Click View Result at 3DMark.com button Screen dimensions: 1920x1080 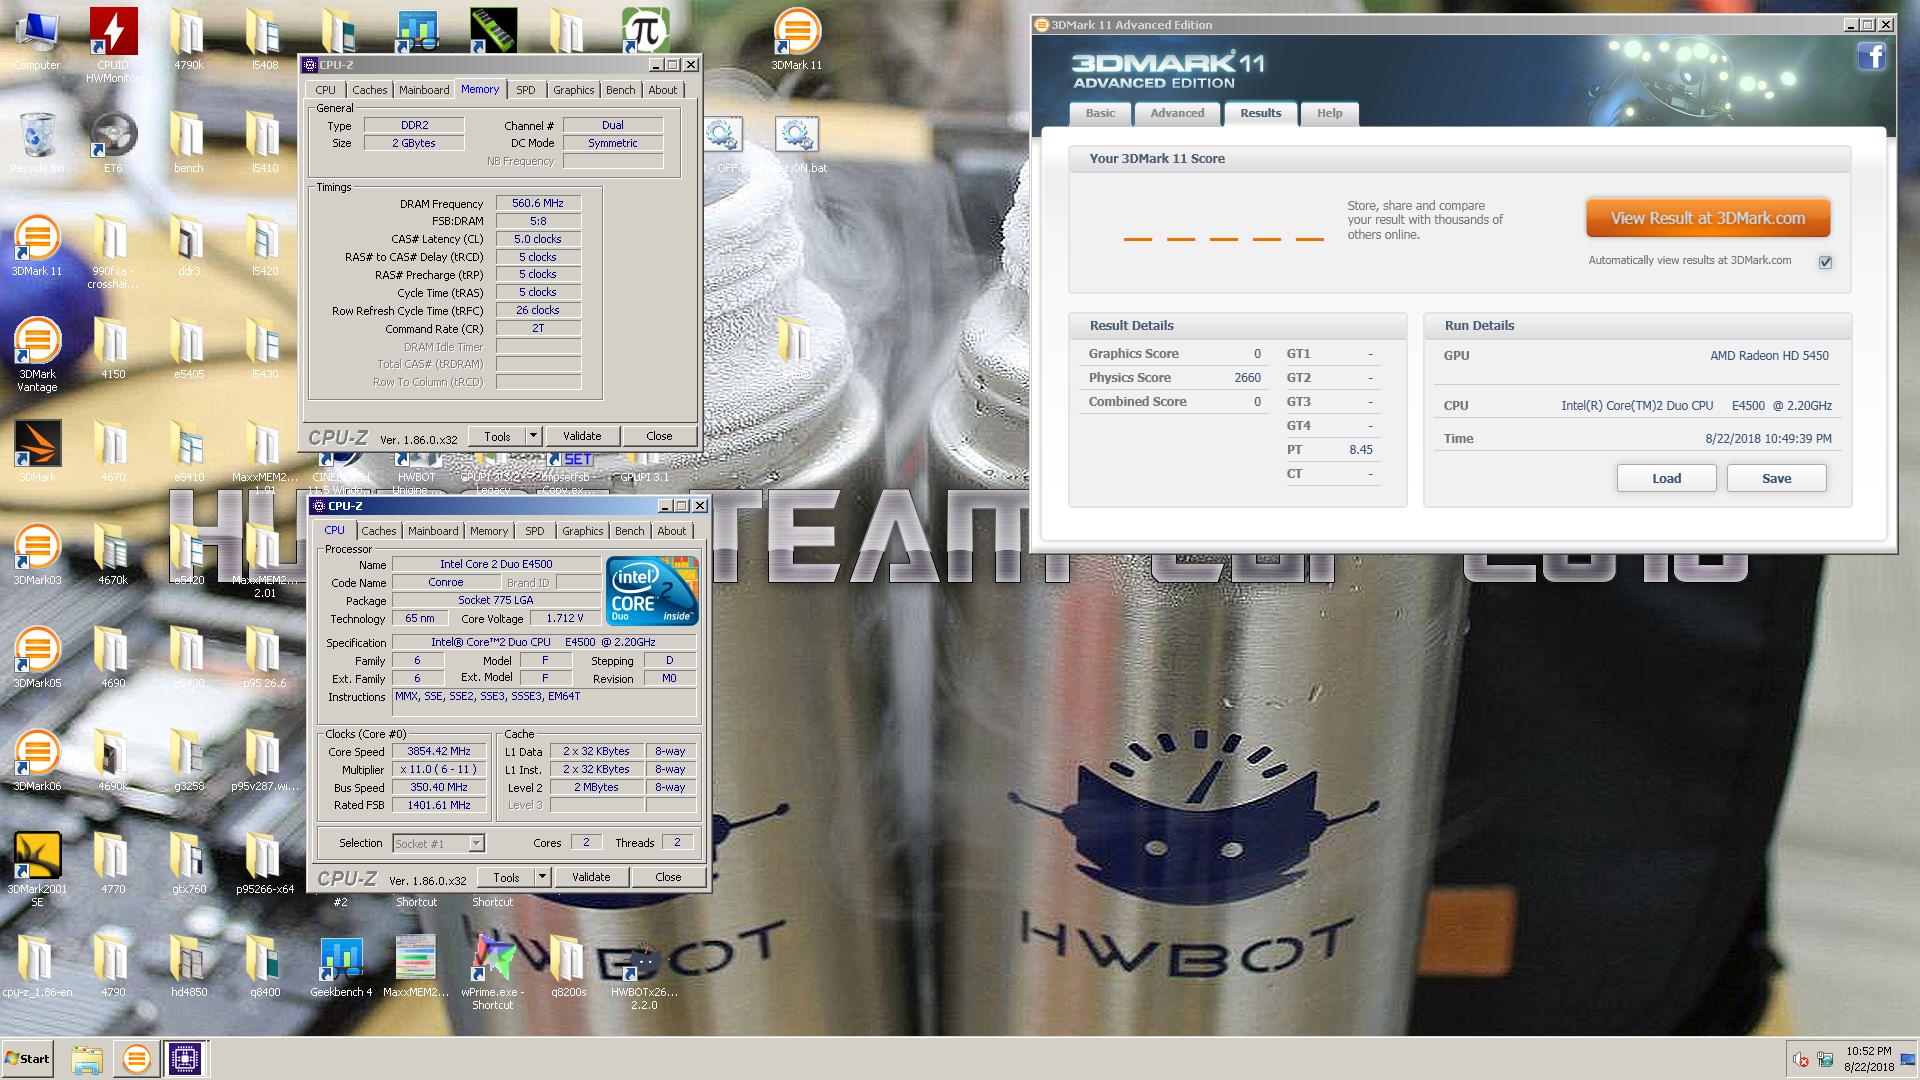pos(1707,218)
